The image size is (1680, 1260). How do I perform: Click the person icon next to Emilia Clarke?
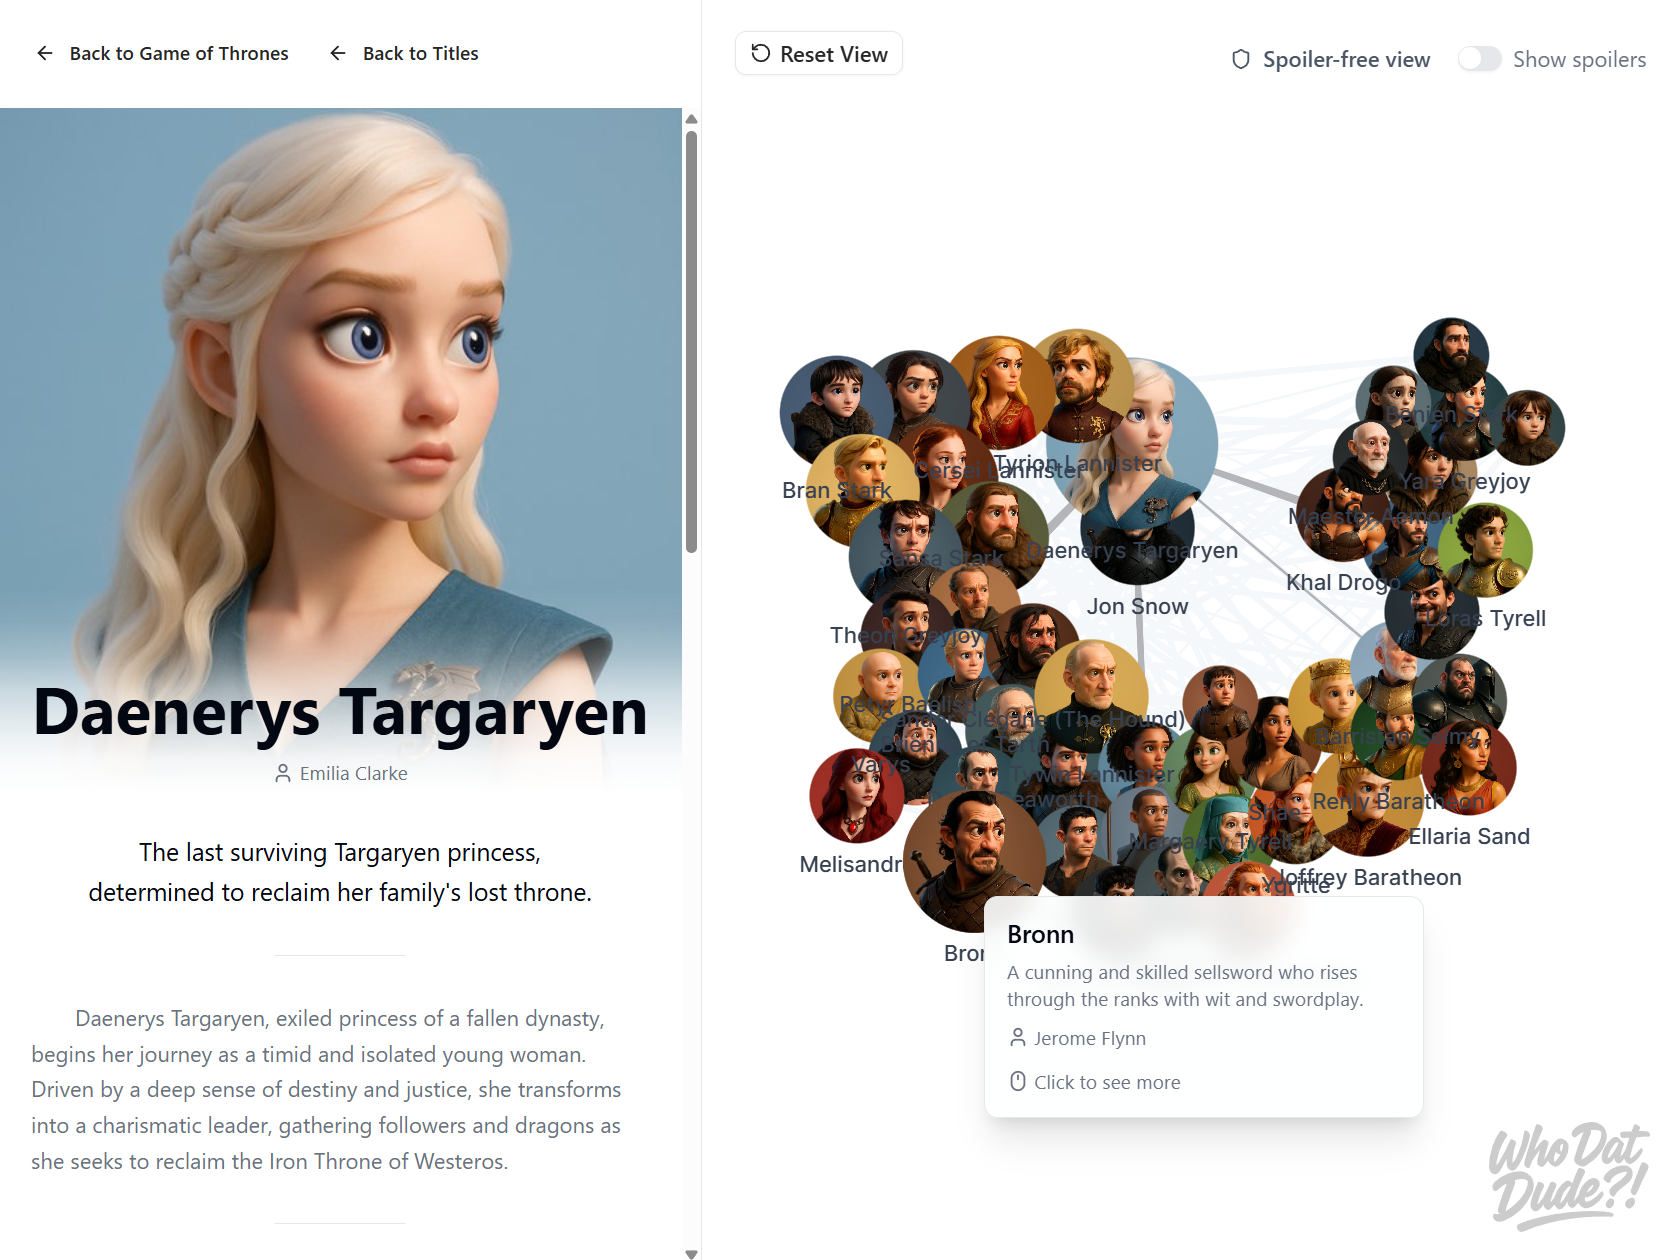(x=283, y=773)
